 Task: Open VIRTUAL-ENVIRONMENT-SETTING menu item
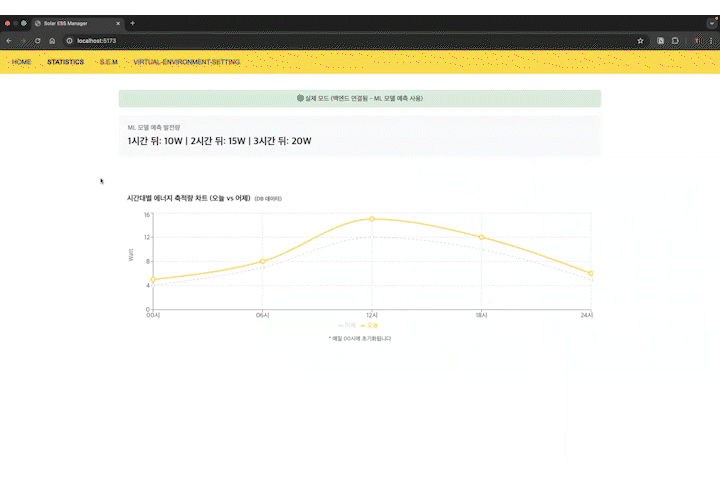(x=186, y=62)
